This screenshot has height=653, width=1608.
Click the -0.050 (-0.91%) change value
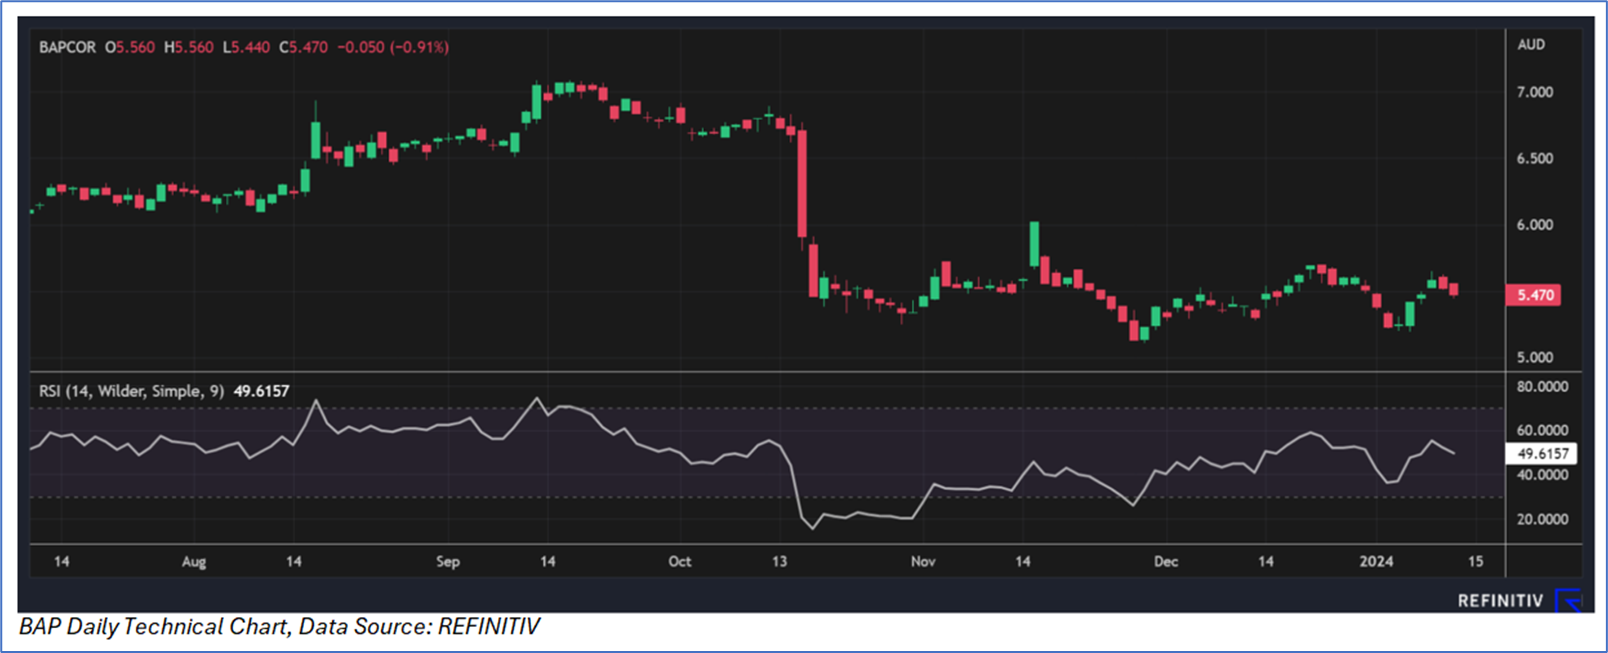(x=393, y=47)
